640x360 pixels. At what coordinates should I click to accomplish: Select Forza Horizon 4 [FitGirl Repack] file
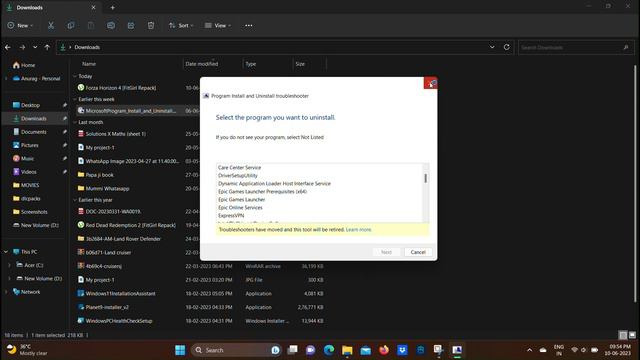[x=121, y=88]
